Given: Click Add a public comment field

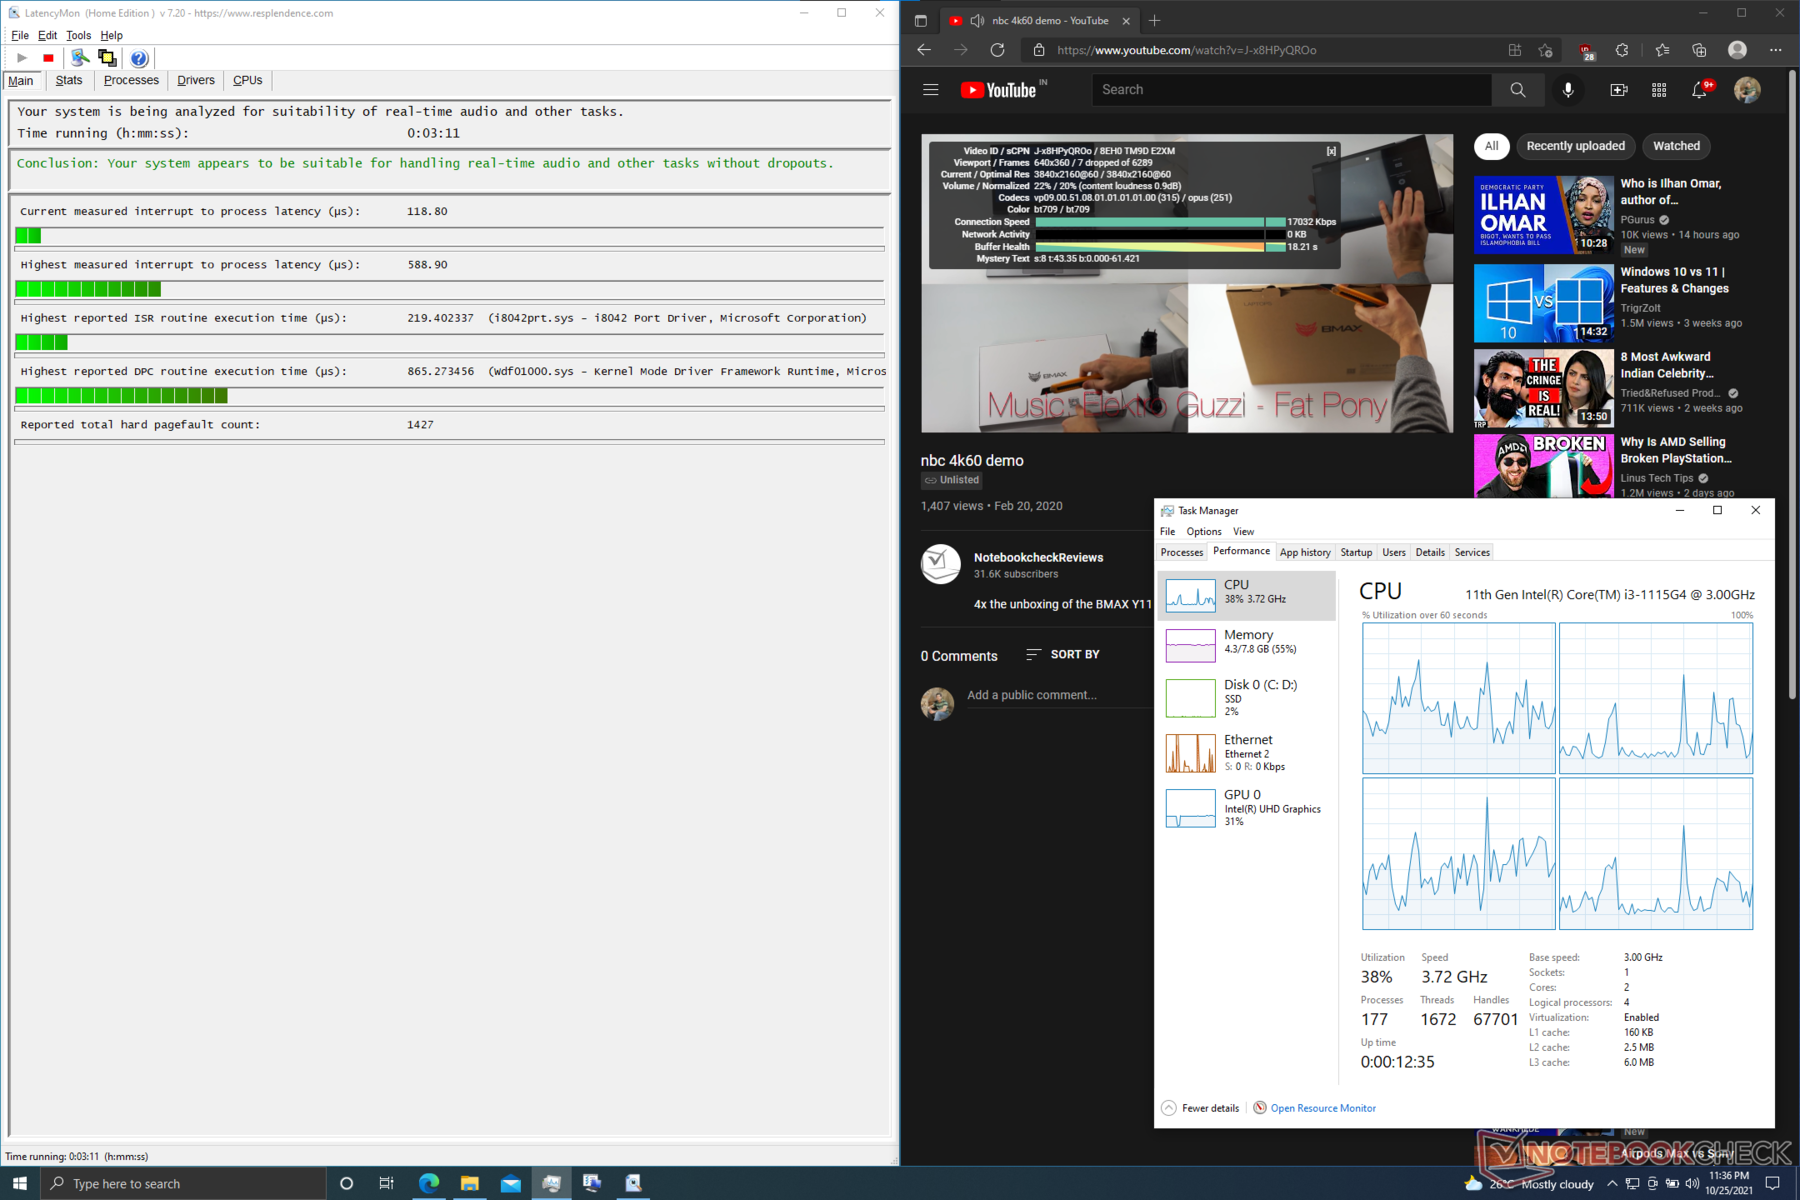Looking at the screenshot, I should (1060, 696).
